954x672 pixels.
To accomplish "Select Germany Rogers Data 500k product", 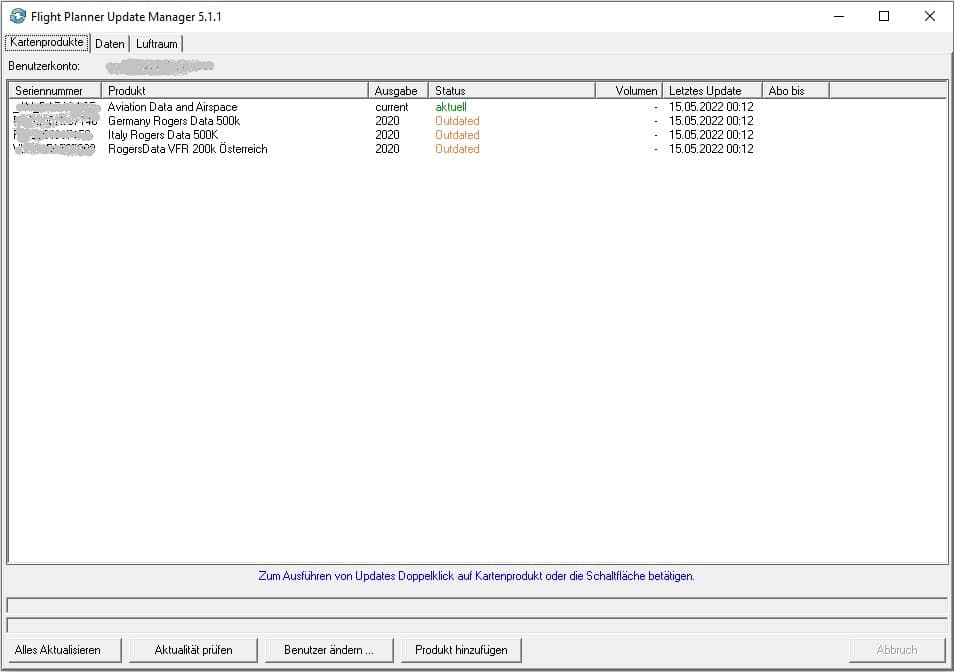I will pyautogui.click(x=173, y=121).
